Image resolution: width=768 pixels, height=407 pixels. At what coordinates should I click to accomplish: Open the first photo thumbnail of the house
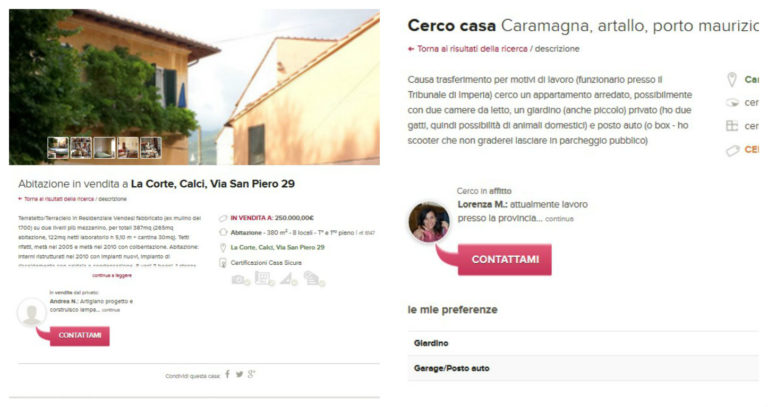(58, 147)
